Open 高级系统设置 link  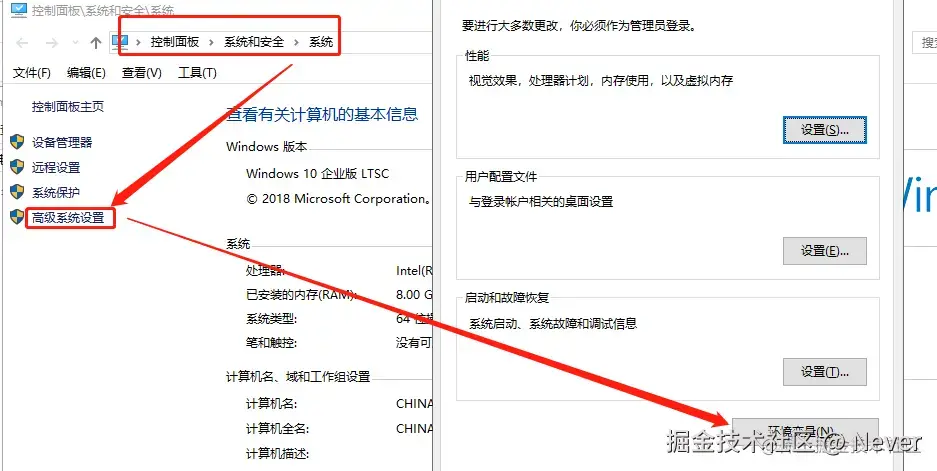click(68, 218)
